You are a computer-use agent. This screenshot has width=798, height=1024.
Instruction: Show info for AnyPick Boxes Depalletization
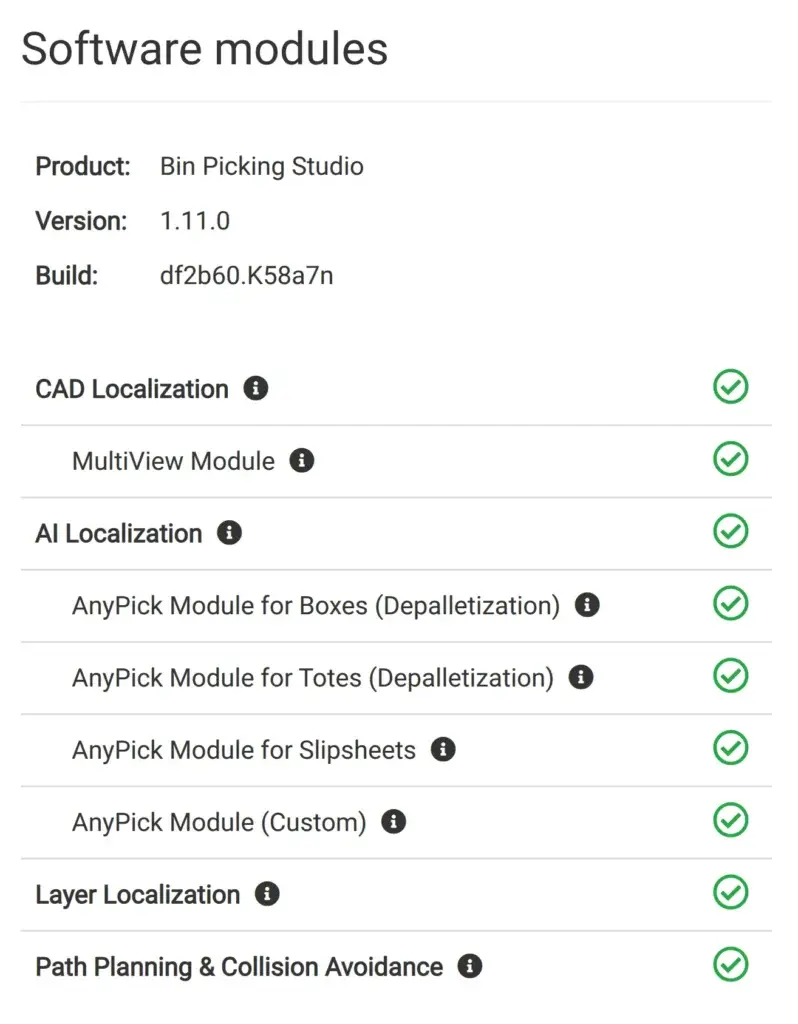point(588,605)
